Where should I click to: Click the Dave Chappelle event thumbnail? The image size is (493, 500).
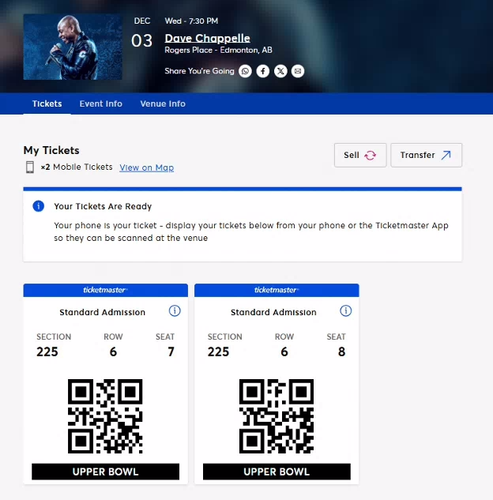[x=73, y=47]
